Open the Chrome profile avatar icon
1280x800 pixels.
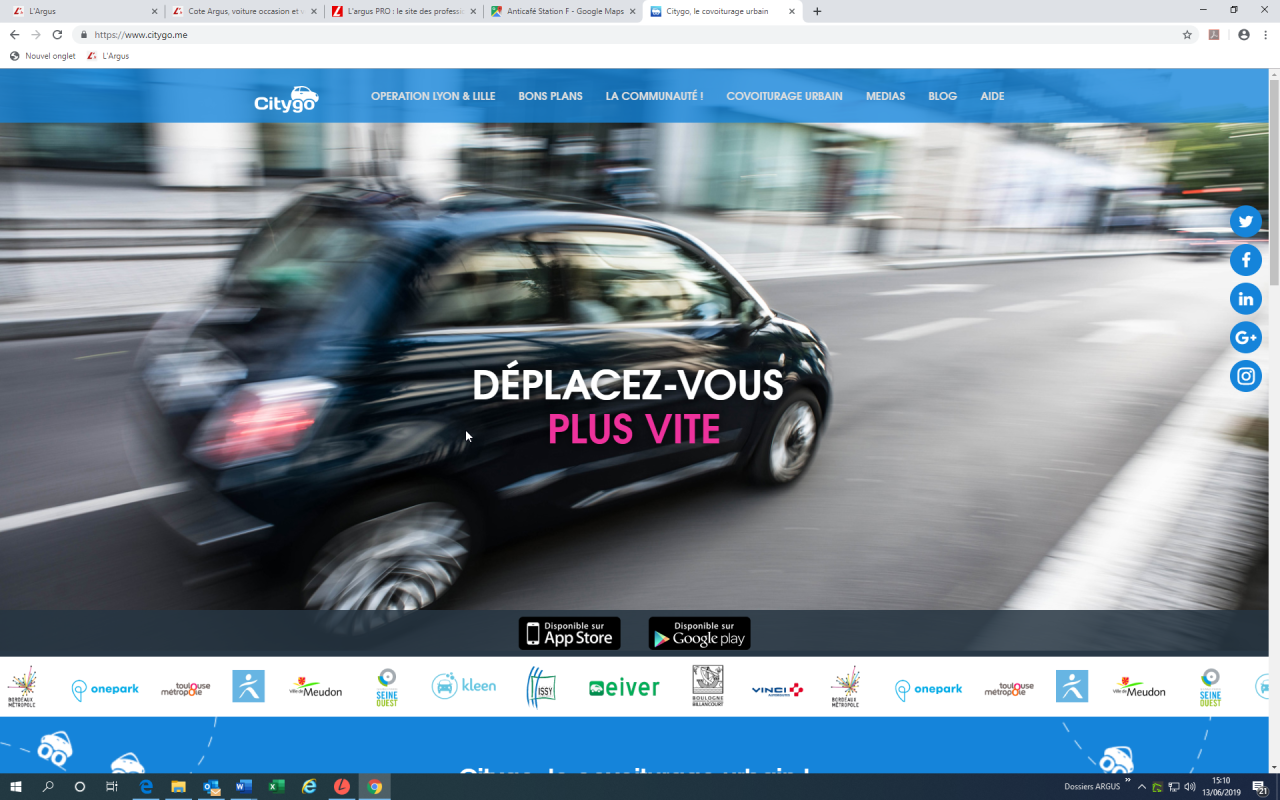(x=1243, y=34)
